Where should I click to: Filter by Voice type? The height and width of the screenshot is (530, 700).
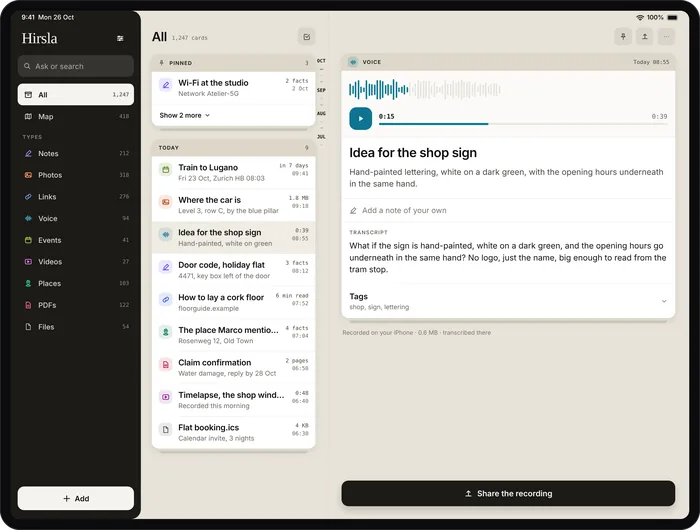(75, 218)
